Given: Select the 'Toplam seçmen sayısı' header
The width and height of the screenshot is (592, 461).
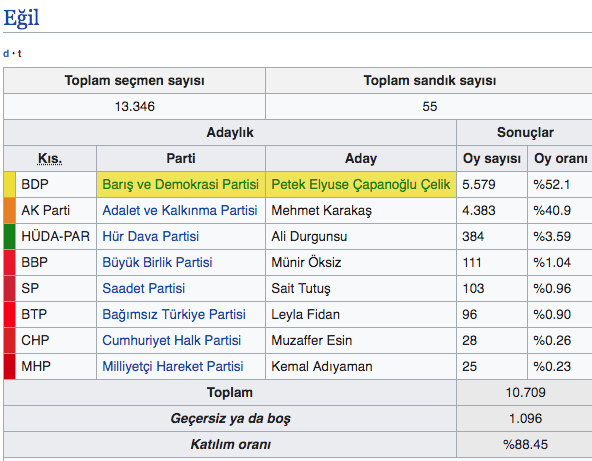Looking at the screenshot, I should click(134, 80).
